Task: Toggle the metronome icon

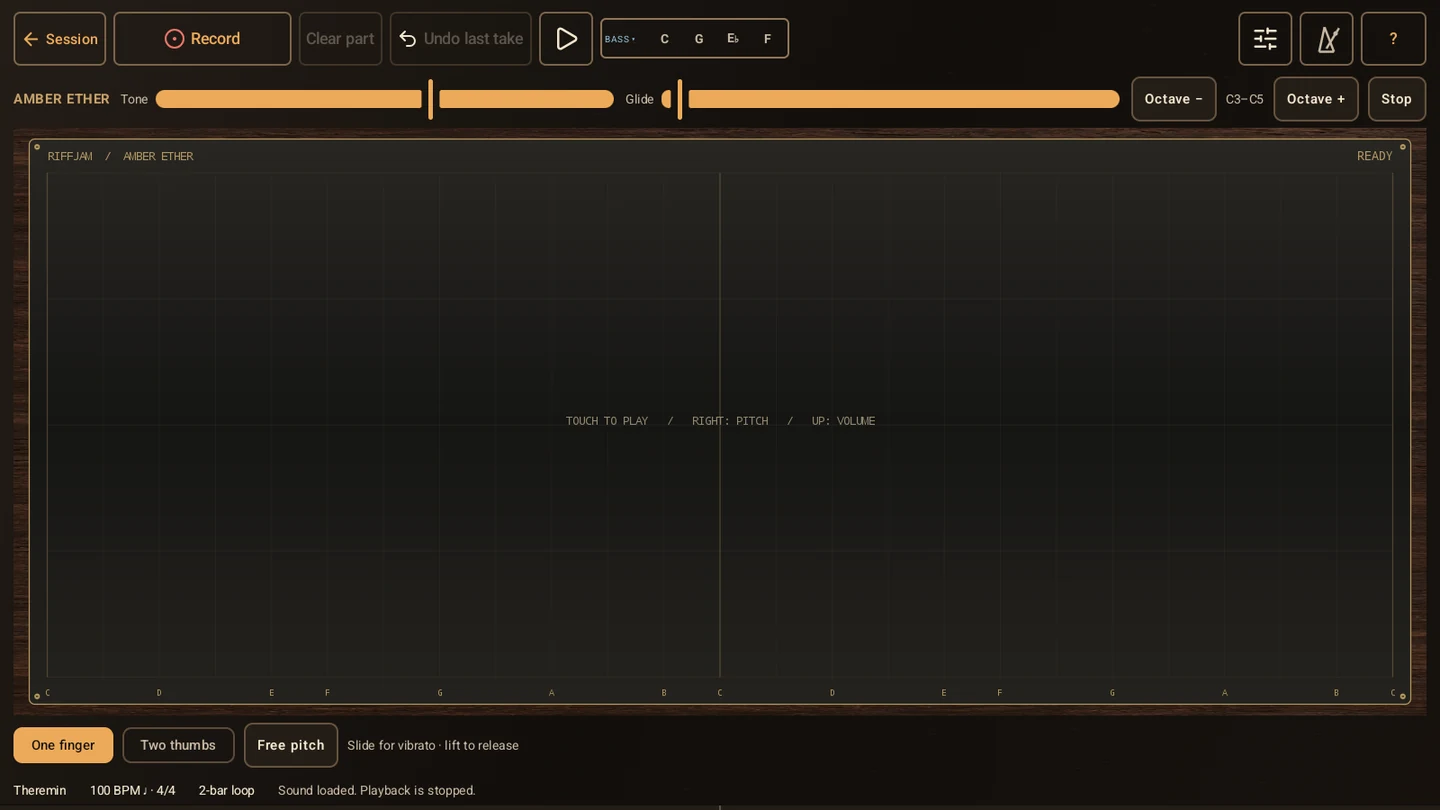Action: point(1327,39)
